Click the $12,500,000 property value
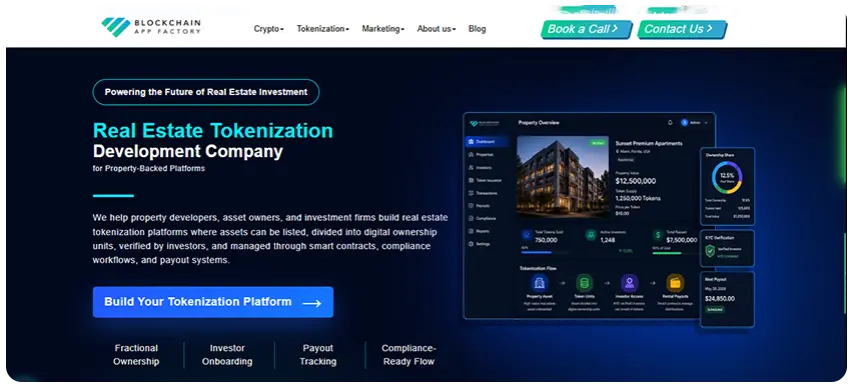The image size is (850, 390). (x=636, y=181)
